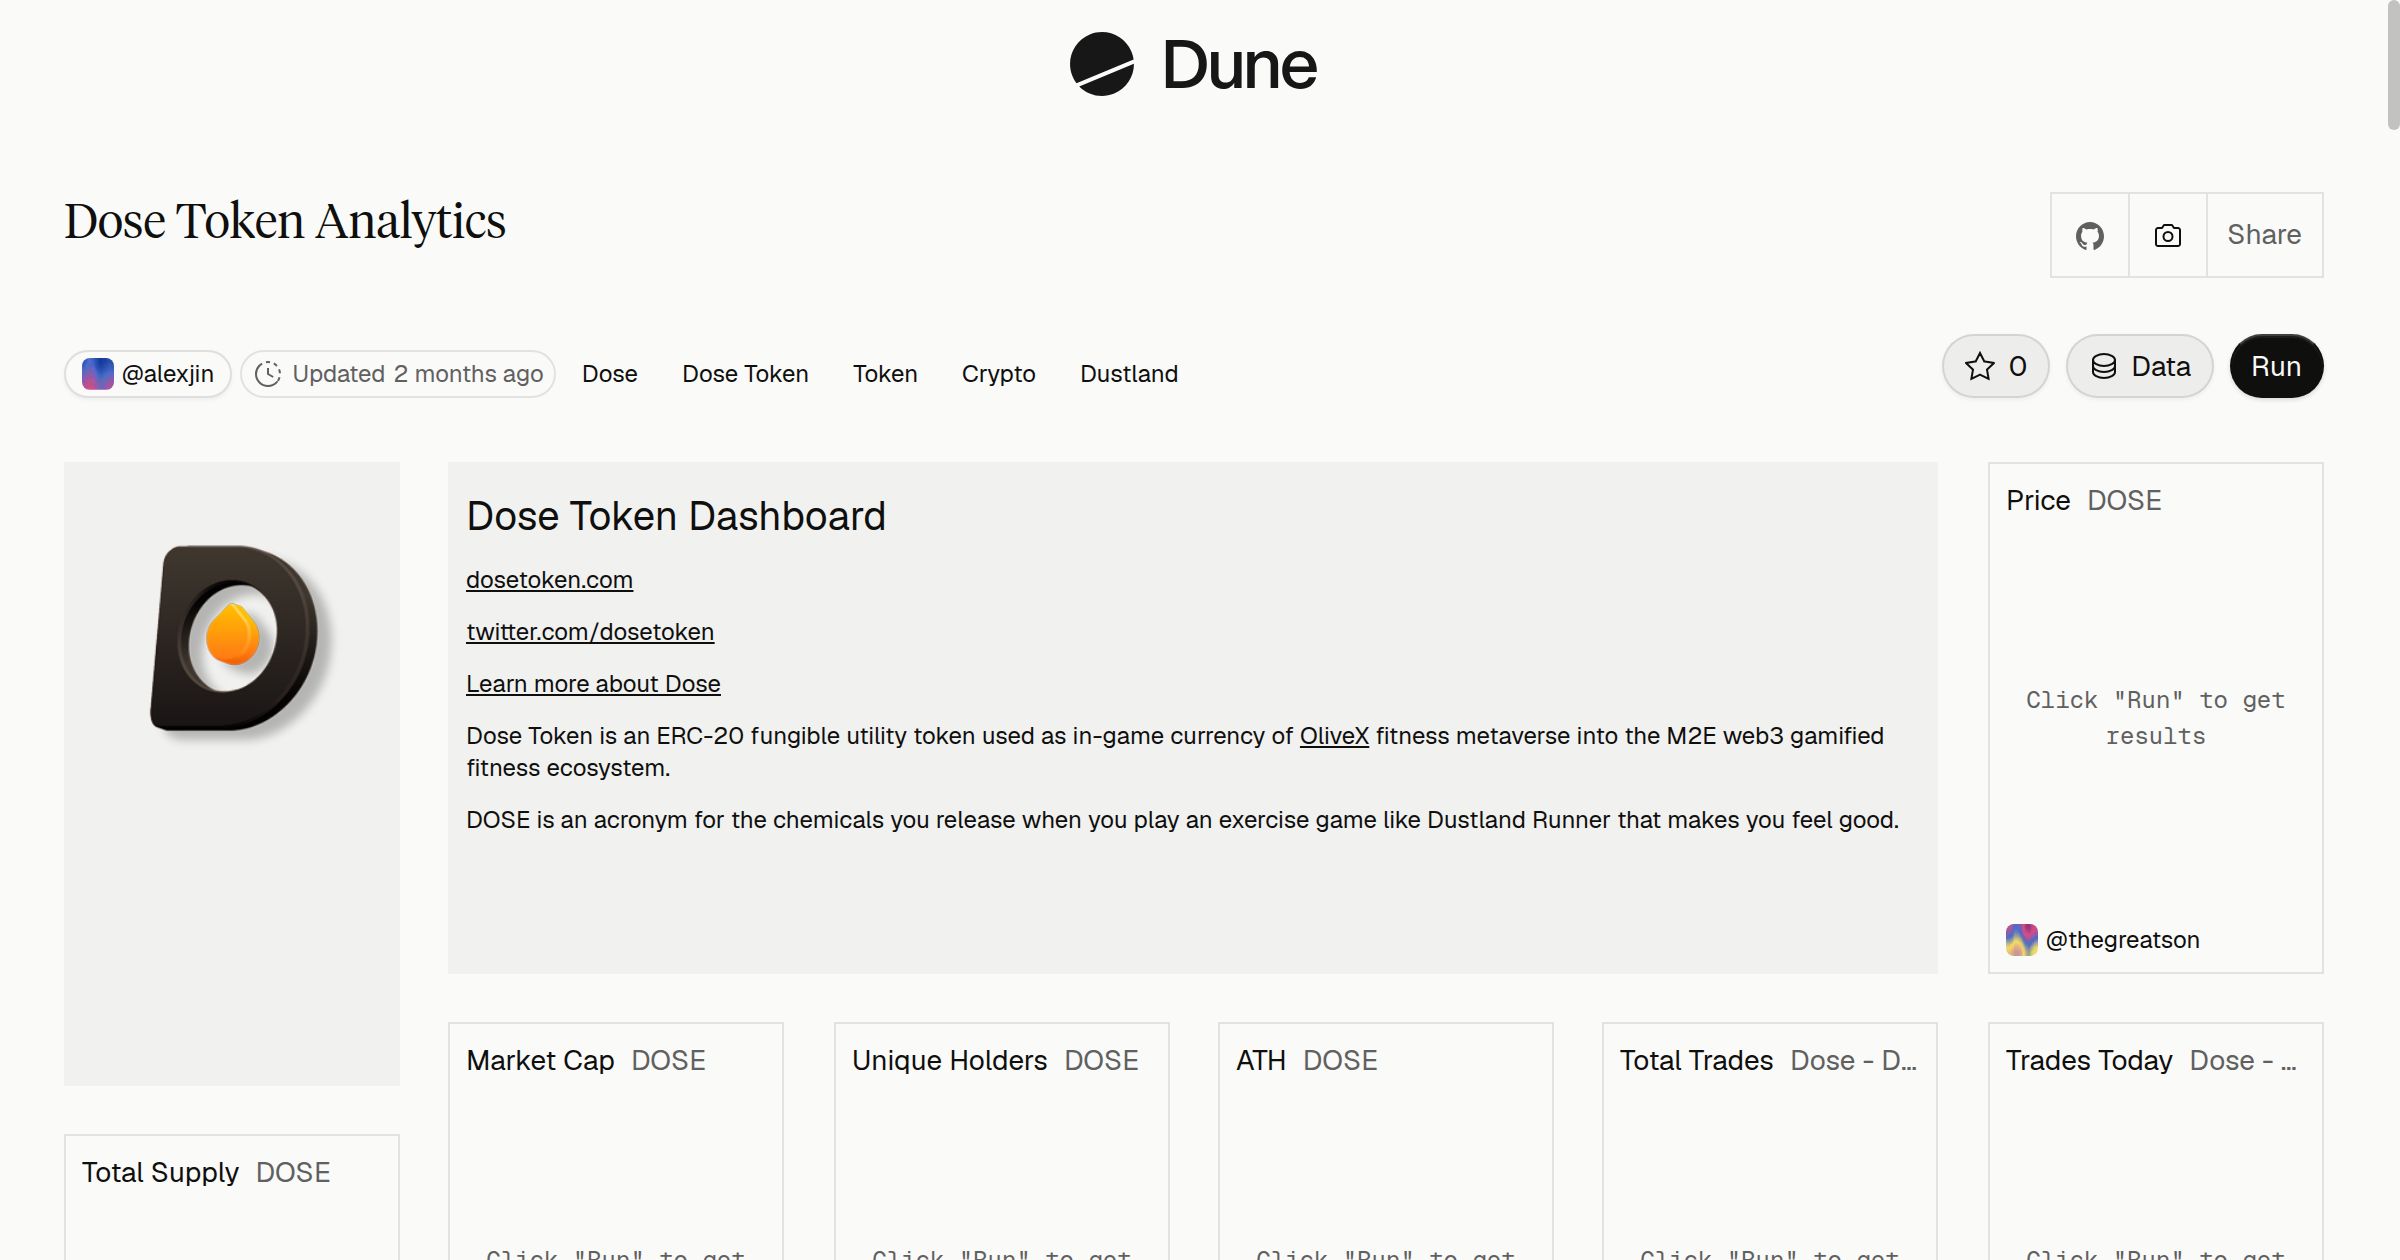Open the Trades Today widget title
The height and width of the screenshot is (1260, 2400).
coord(2151,1060)
